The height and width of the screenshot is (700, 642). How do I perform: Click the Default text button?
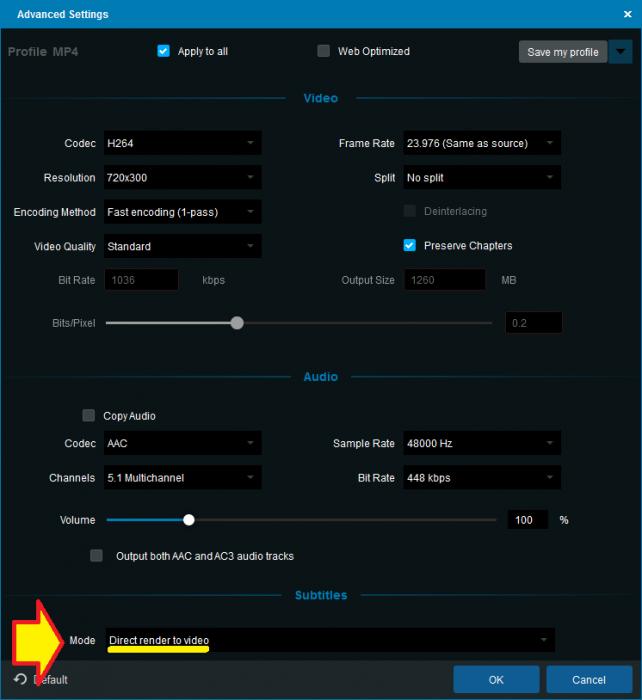[x=50, y=680]
